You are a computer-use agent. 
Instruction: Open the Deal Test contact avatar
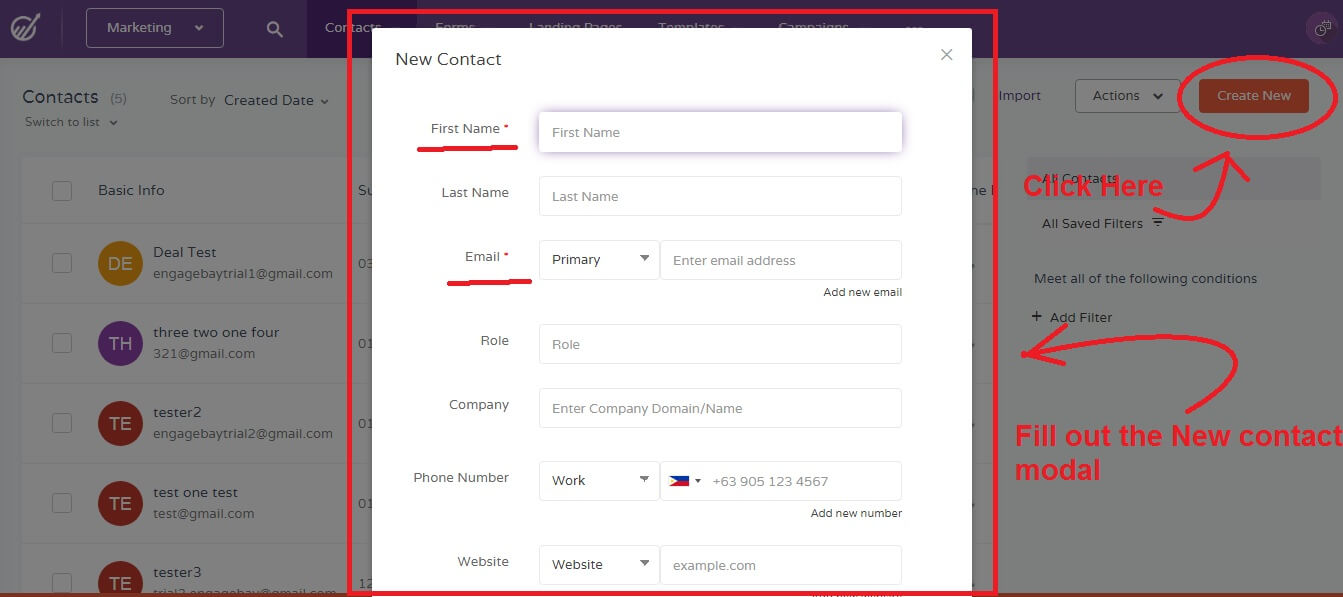click(x=120, y=262)
